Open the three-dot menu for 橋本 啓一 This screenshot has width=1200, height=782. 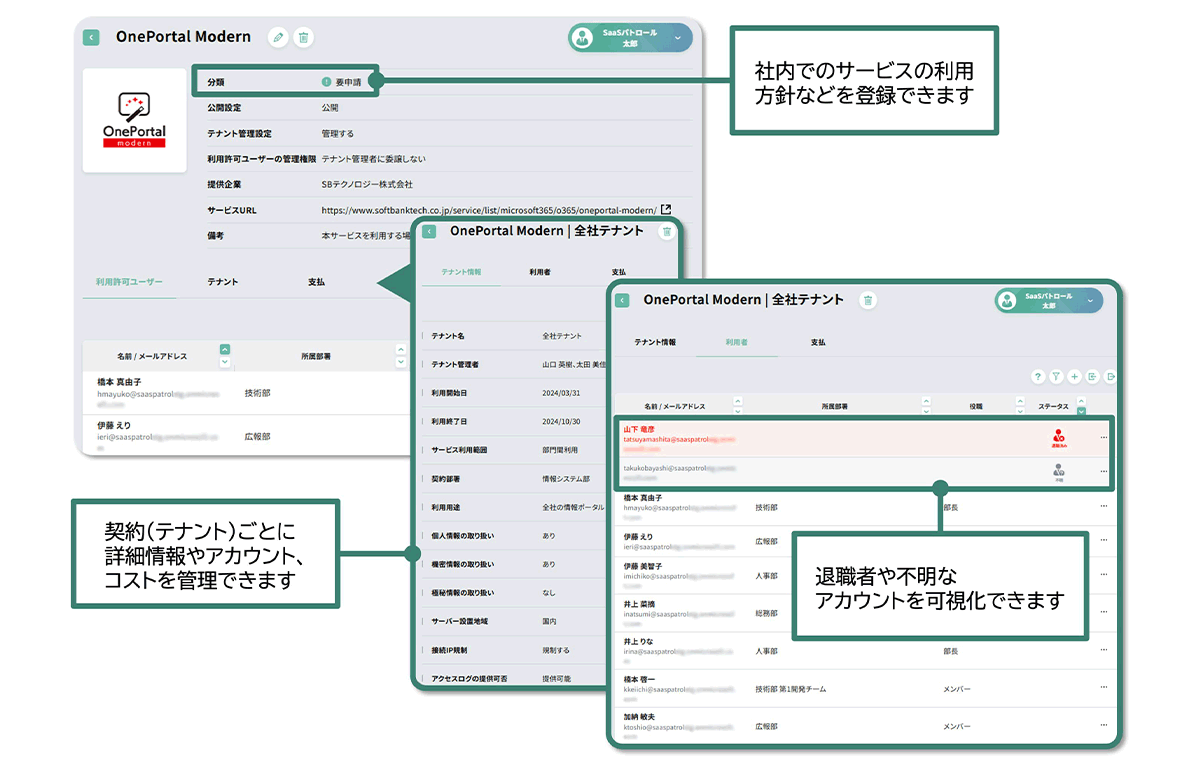(1104, 687)
